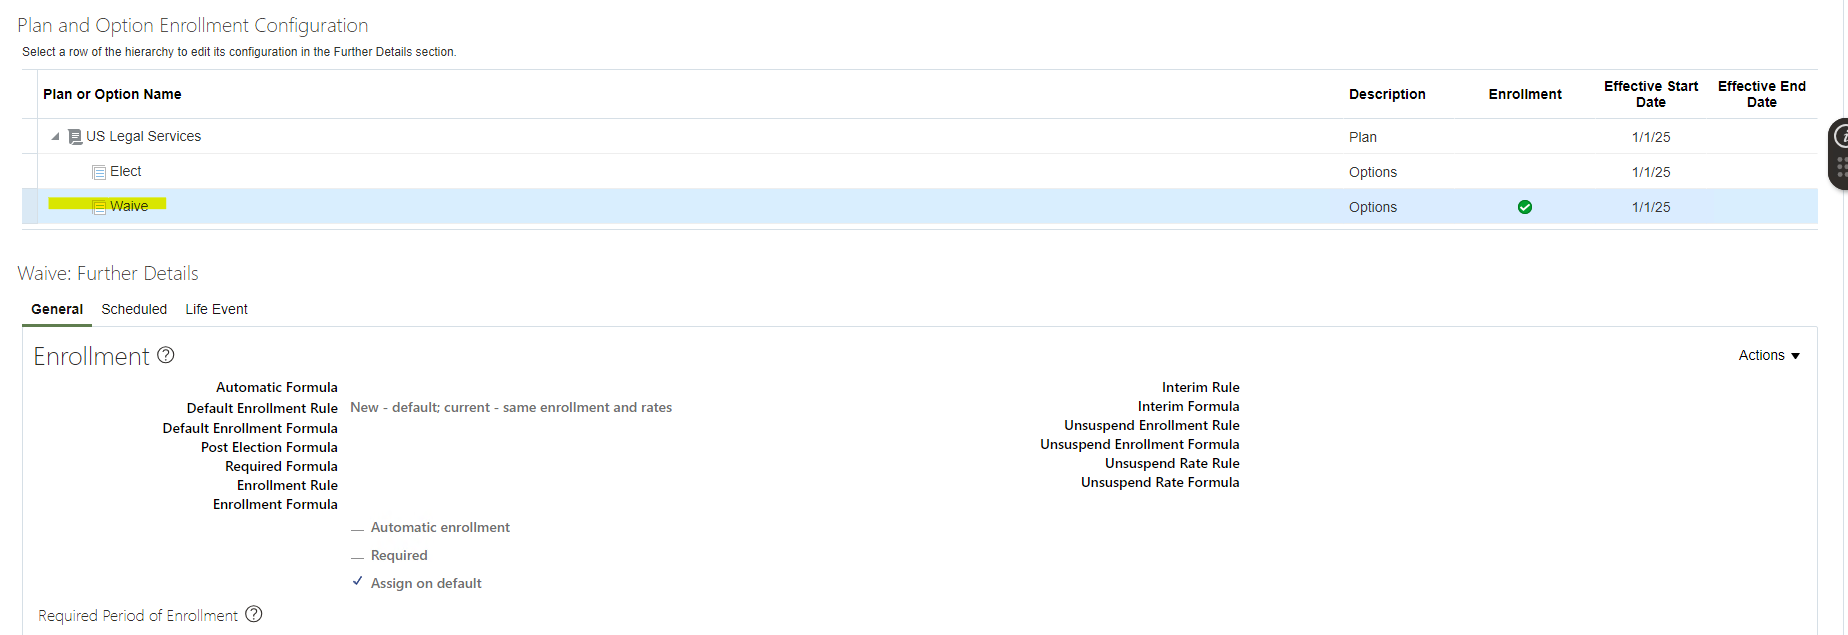1848x635 pixels.
Task: Open Required Period of Enrollment help icon
Action: point(254,614)
